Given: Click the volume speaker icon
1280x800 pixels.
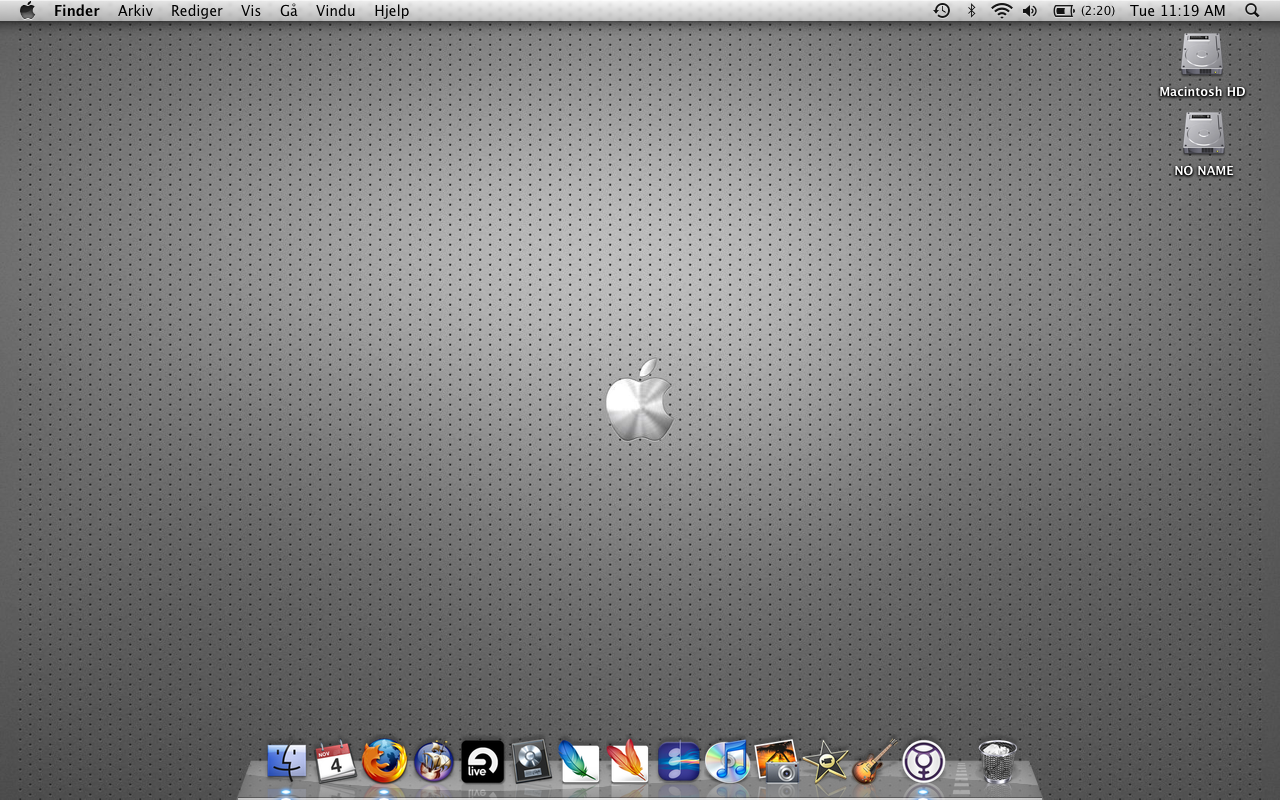Looking at the screenshot, I should coord(1030,11).
